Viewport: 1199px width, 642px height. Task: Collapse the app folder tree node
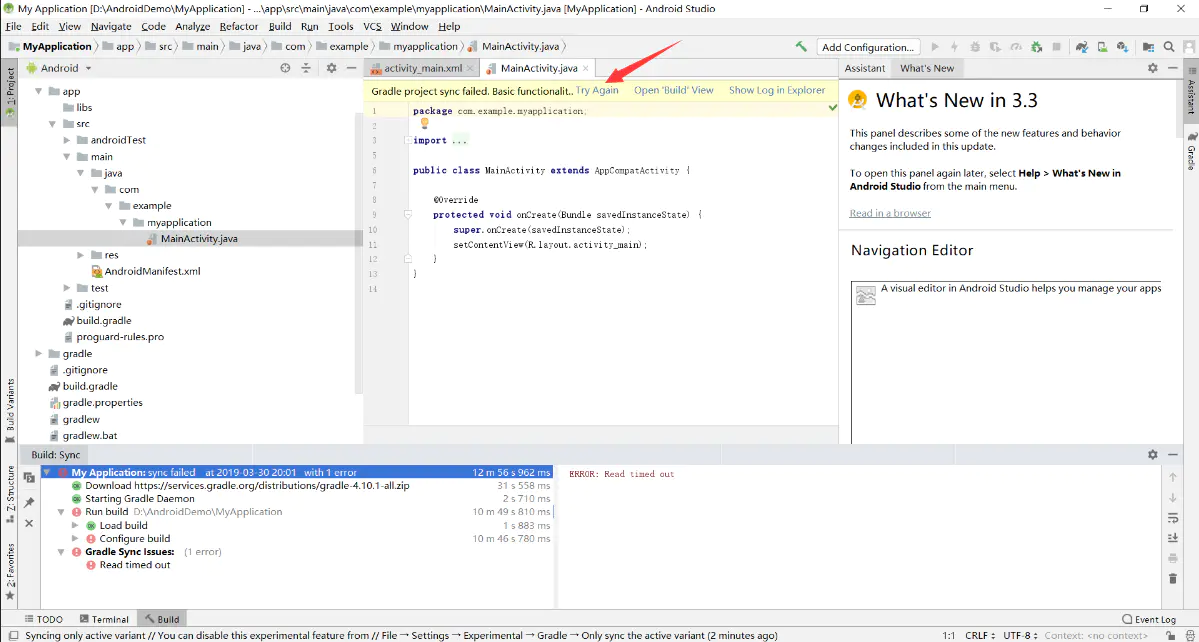(38, 91)
